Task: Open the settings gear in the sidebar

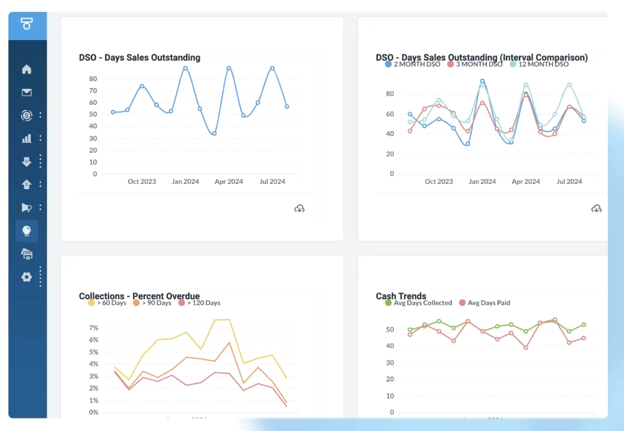Action: pyautogui.click(x=27, y=277)
